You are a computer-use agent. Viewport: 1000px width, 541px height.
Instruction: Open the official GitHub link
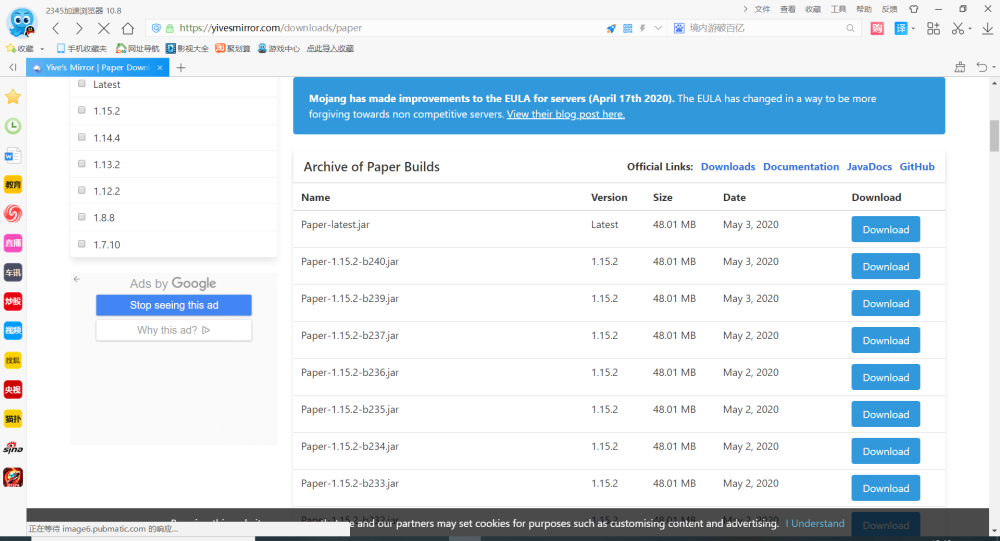pos(917,167)
